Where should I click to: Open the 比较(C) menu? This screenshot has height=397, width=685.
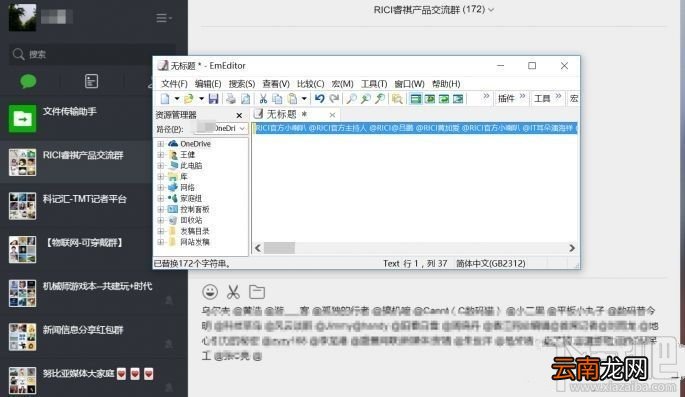(311, 83)
